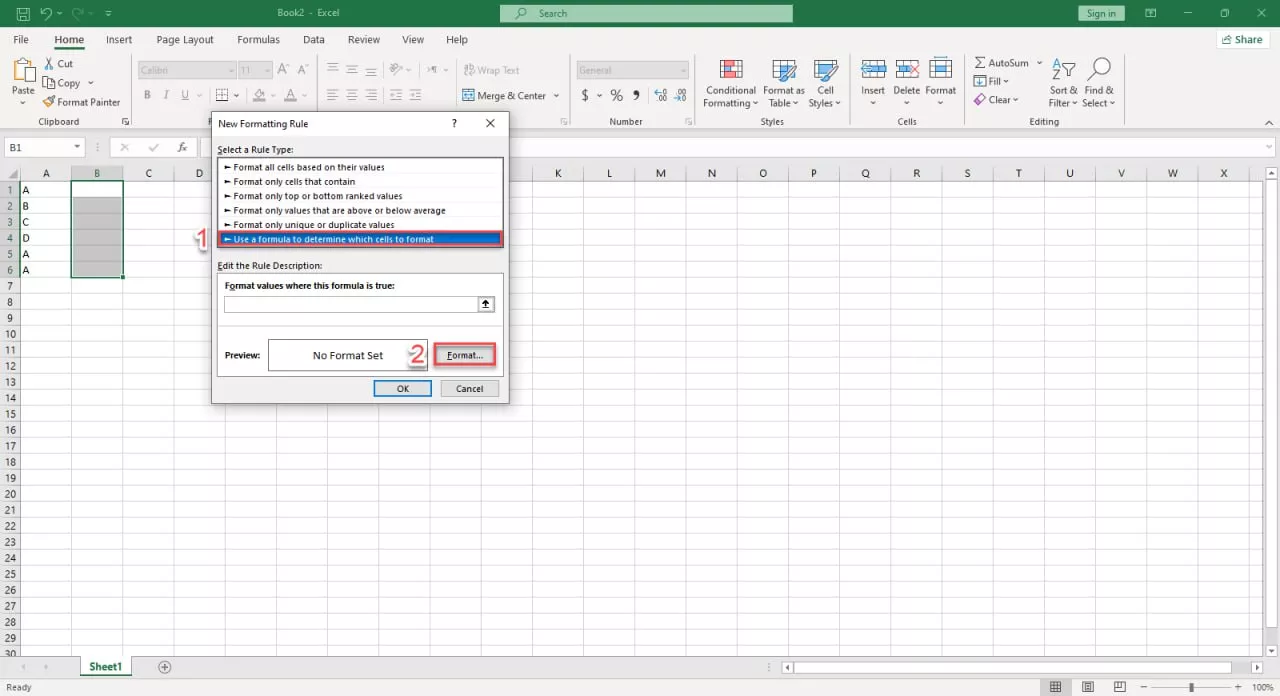Click the Save icon in the title bar
The height and width of the screenshot is (696, 1280).
tap(22, 14)
